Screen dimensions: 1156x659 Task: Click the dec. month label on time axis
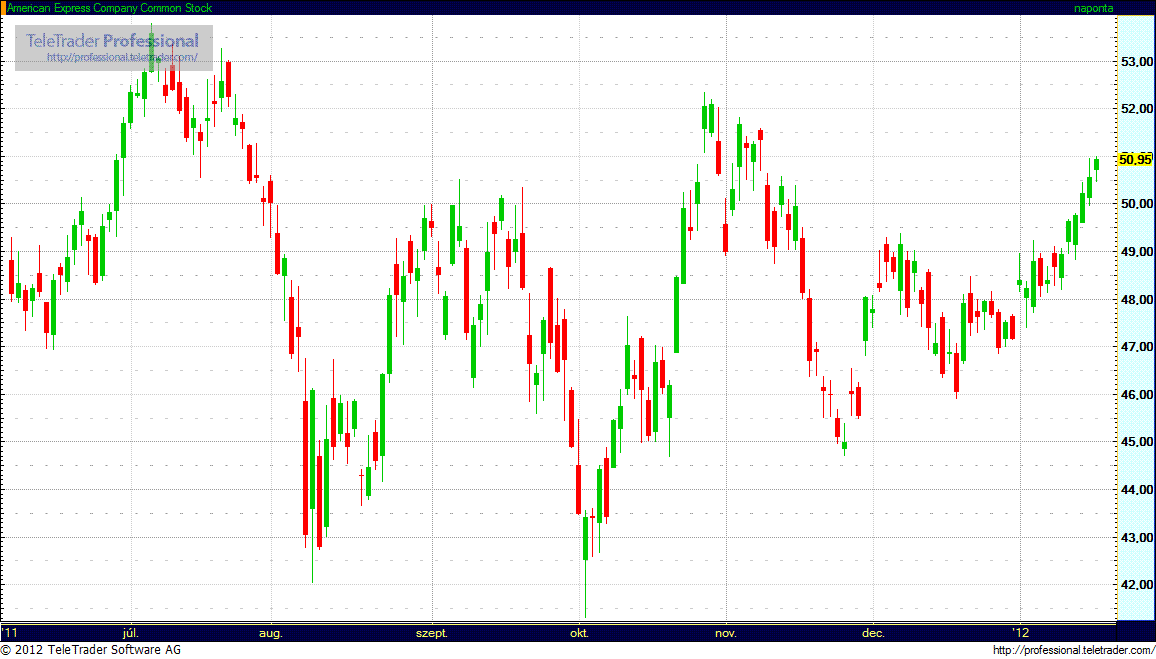click(873, 633)
